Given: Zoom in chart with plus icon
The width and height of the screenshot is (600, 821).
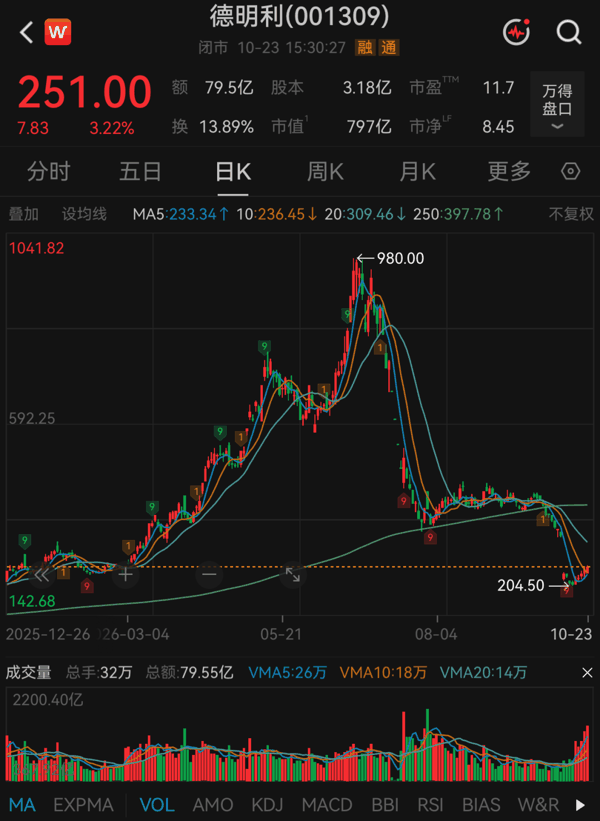Looking at the screenshot, I should click(x=125, y=575).
